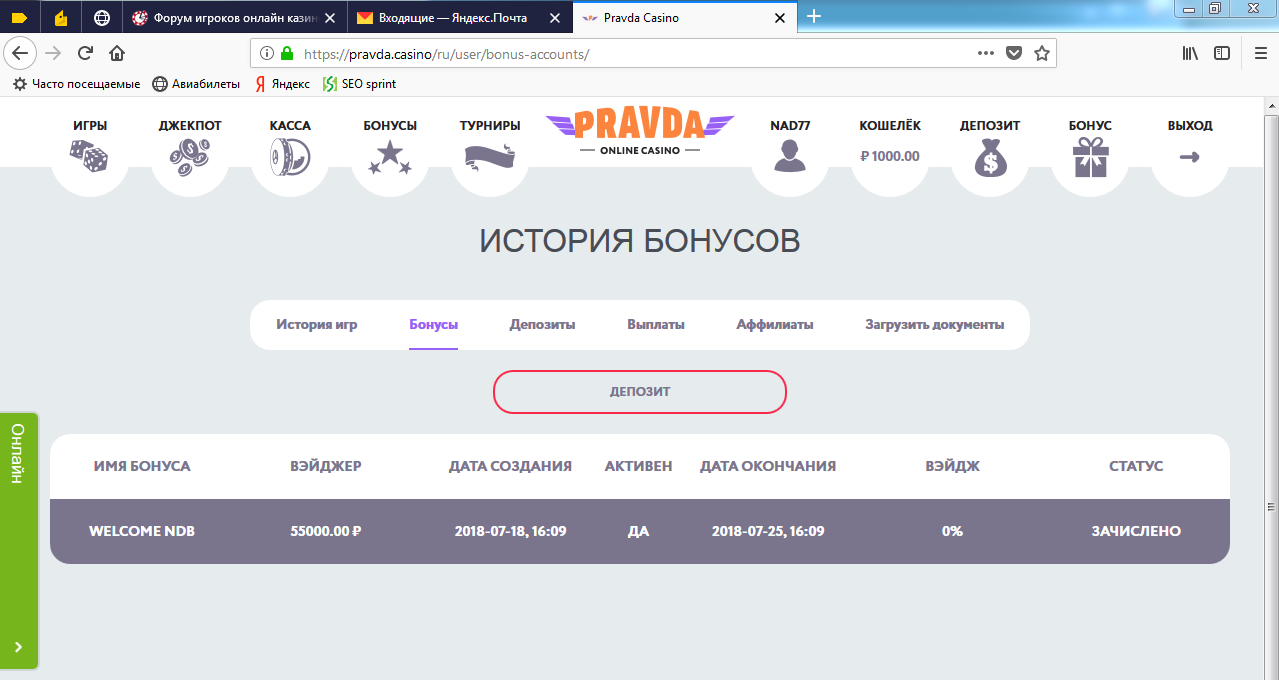Open NAD77 user profile icon
The height and width of the screenshot is (680, 1279).
[790, 157]
